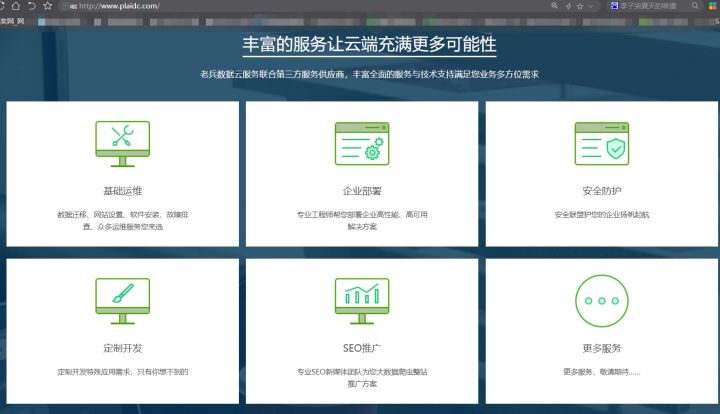Click the description under 安全防护
The height and width of the screenshot is (414, 720).
pos(602,214)
